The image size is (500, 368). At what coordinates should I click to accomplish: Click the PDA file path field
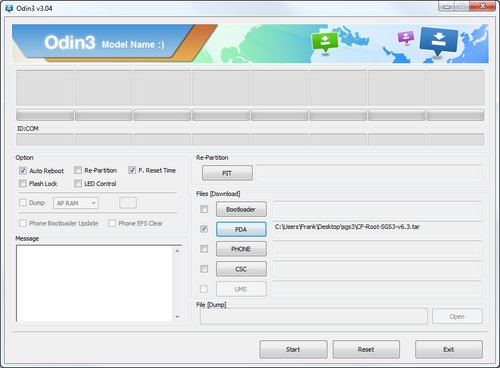[x=377, y=229]
